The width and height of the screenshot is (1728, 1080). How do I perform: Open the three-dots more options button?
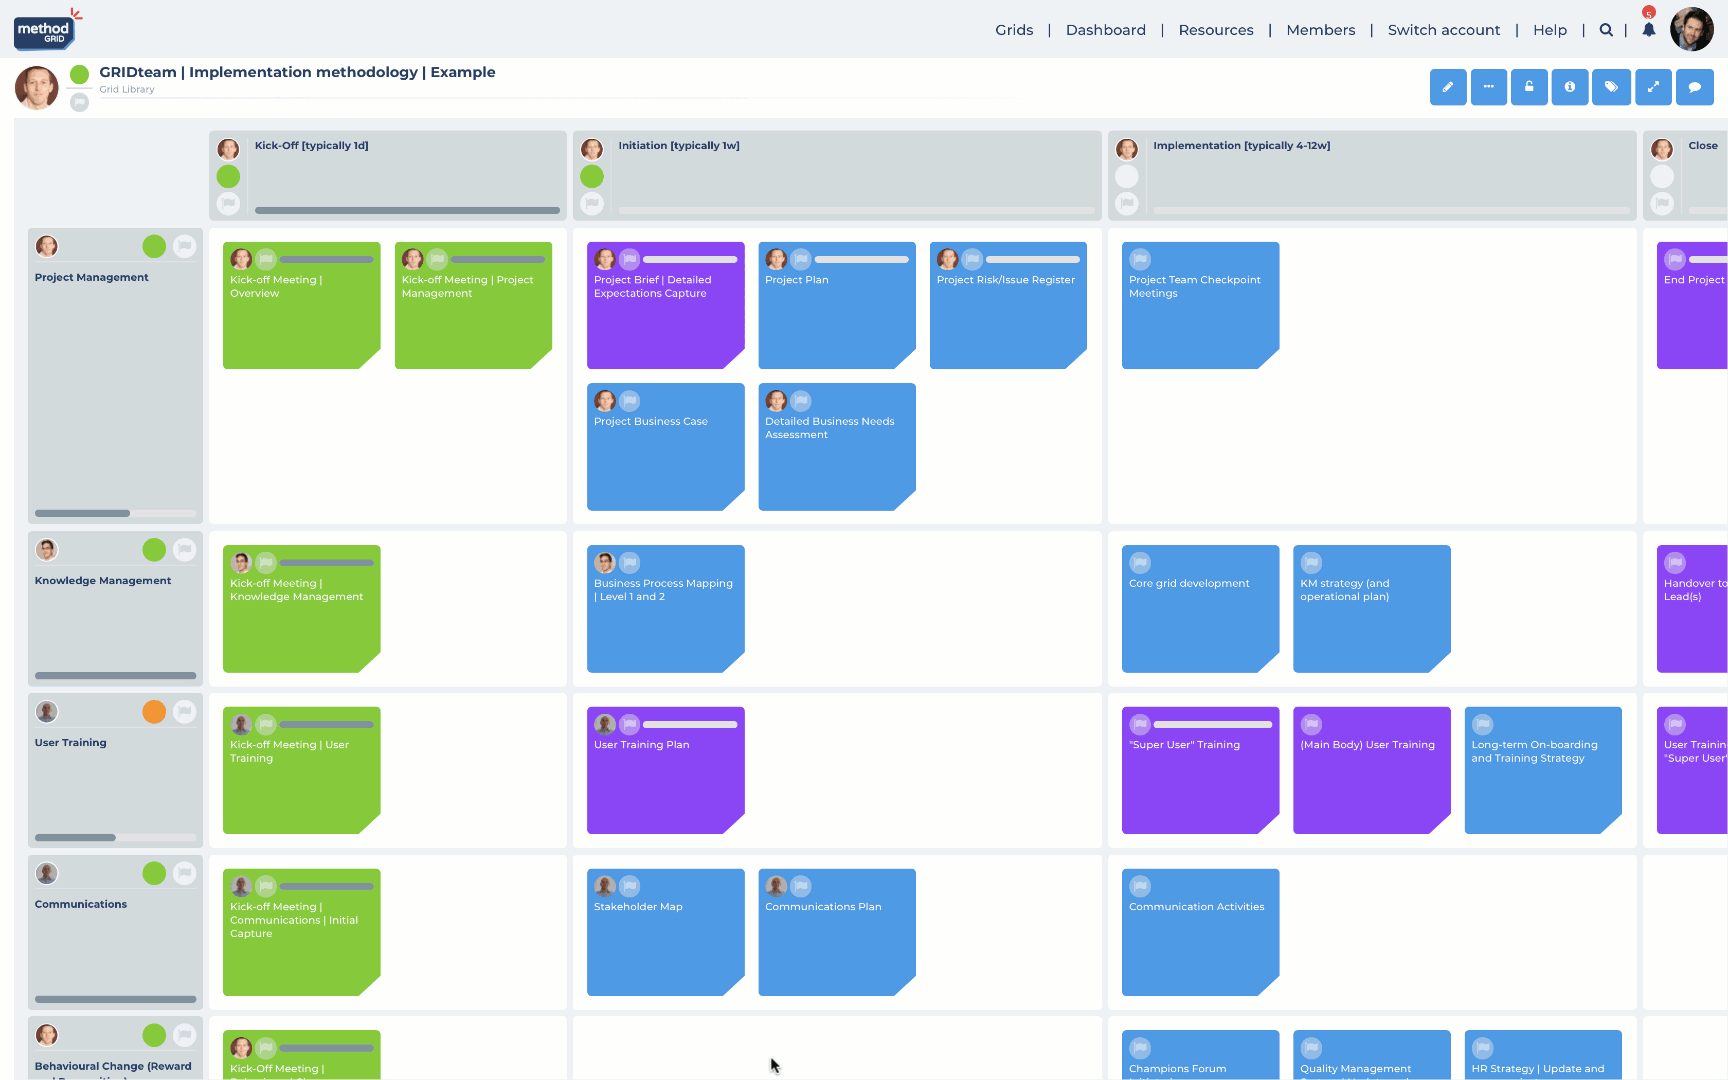point(1489,87)
